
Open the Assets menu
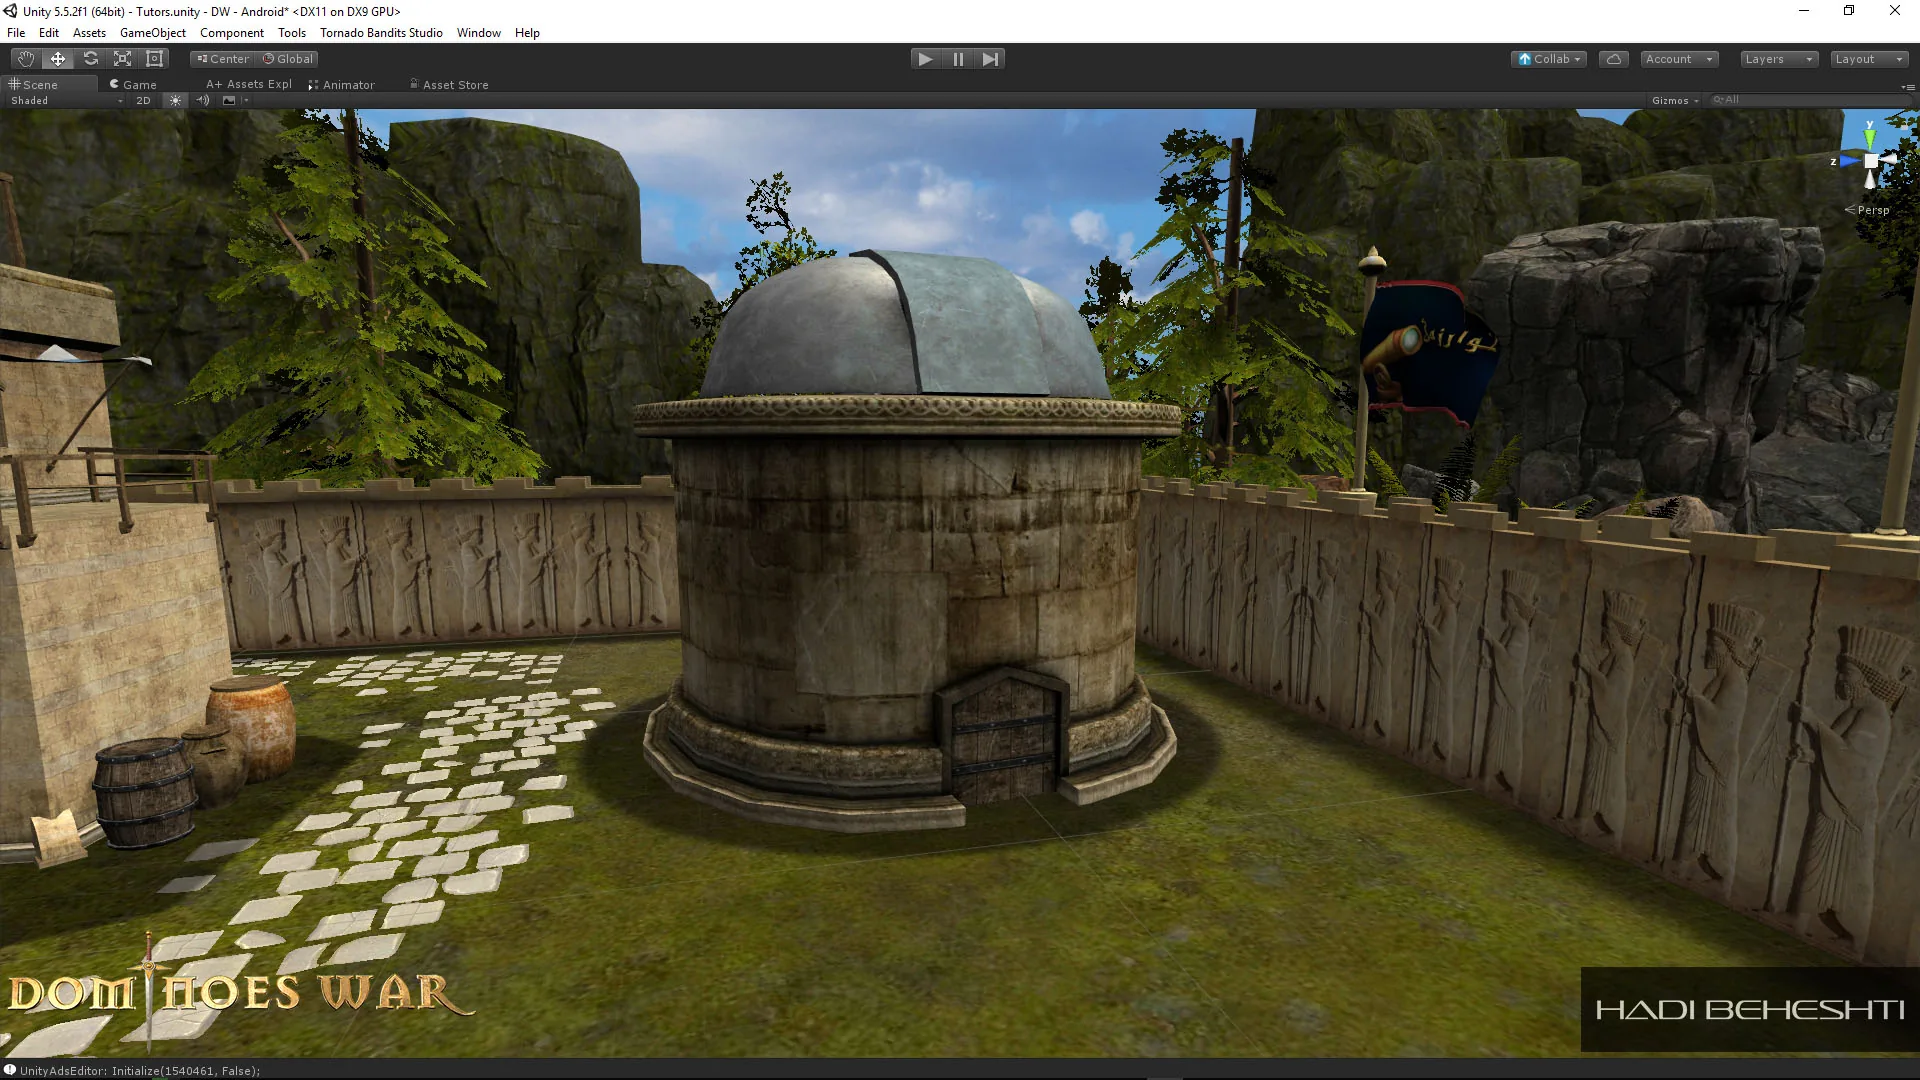[x=89, y=33]
